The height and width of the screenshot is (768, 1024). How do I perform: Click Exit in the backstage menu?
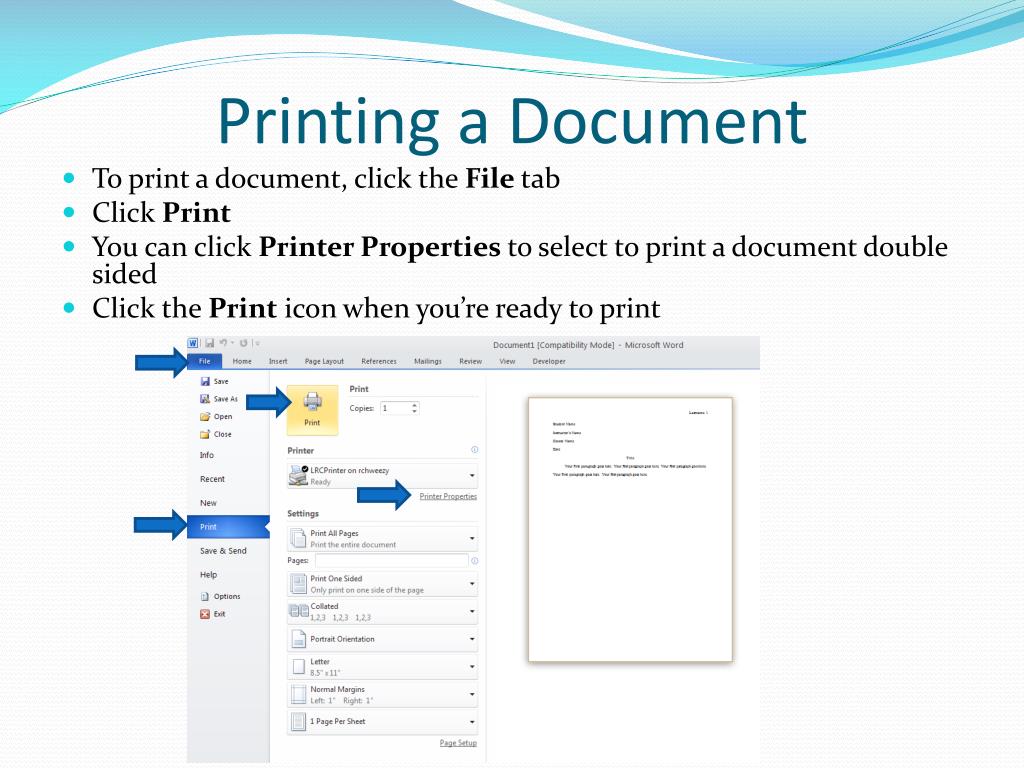213,614
